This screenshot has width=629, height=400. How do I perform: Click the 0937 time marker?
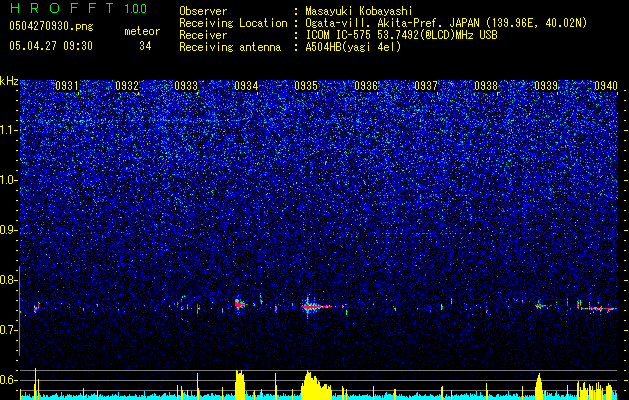coord(426,86)
